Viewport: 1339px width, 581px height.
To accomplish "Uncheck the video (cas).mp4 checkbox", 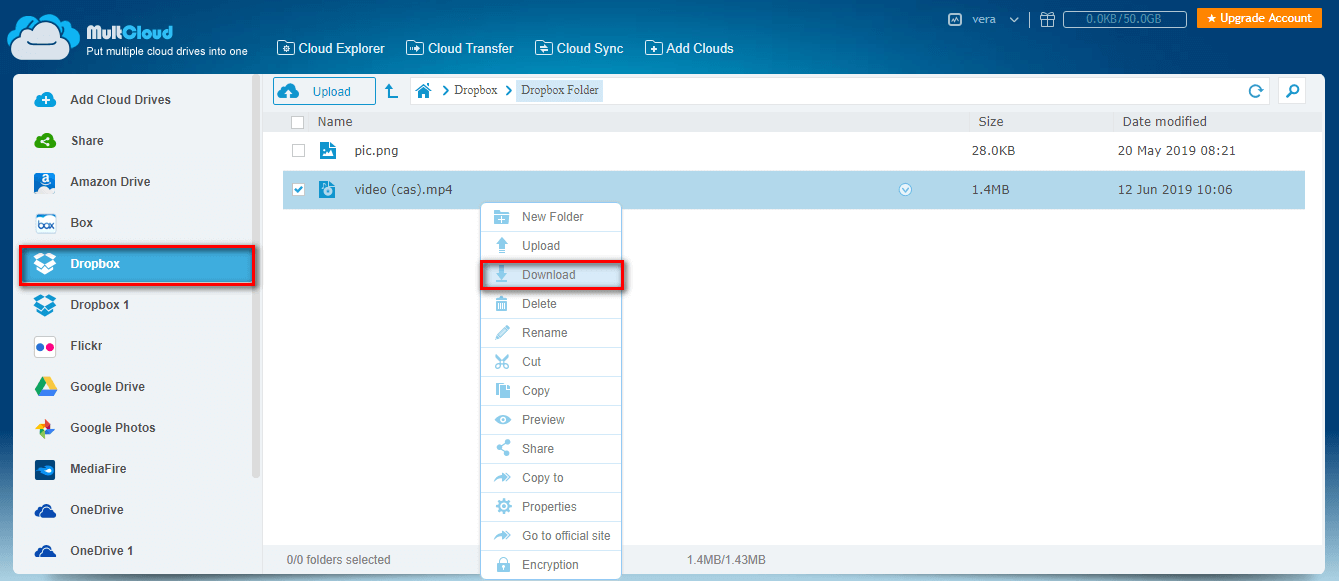I will click(298, 190).
